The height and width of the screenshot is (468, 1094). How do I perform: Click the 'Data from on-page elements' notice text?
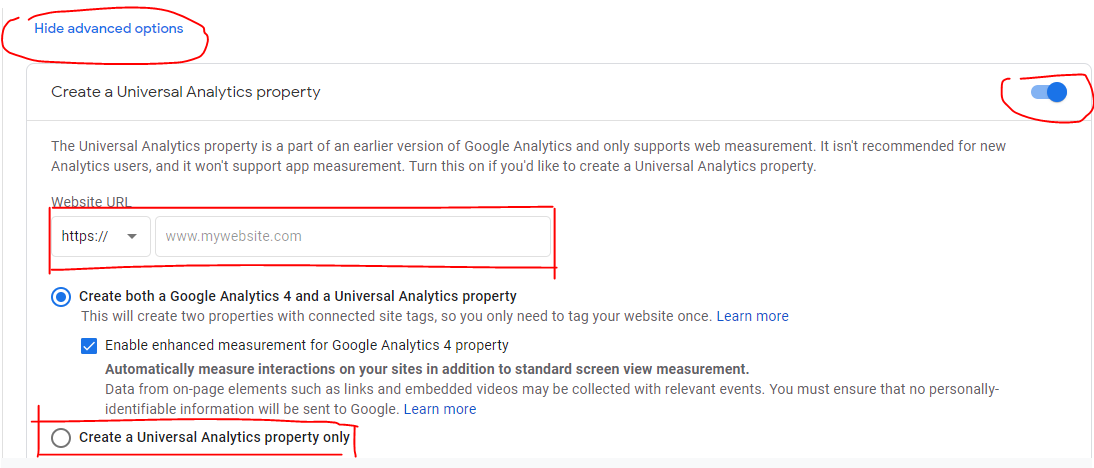tap(552, 399)
